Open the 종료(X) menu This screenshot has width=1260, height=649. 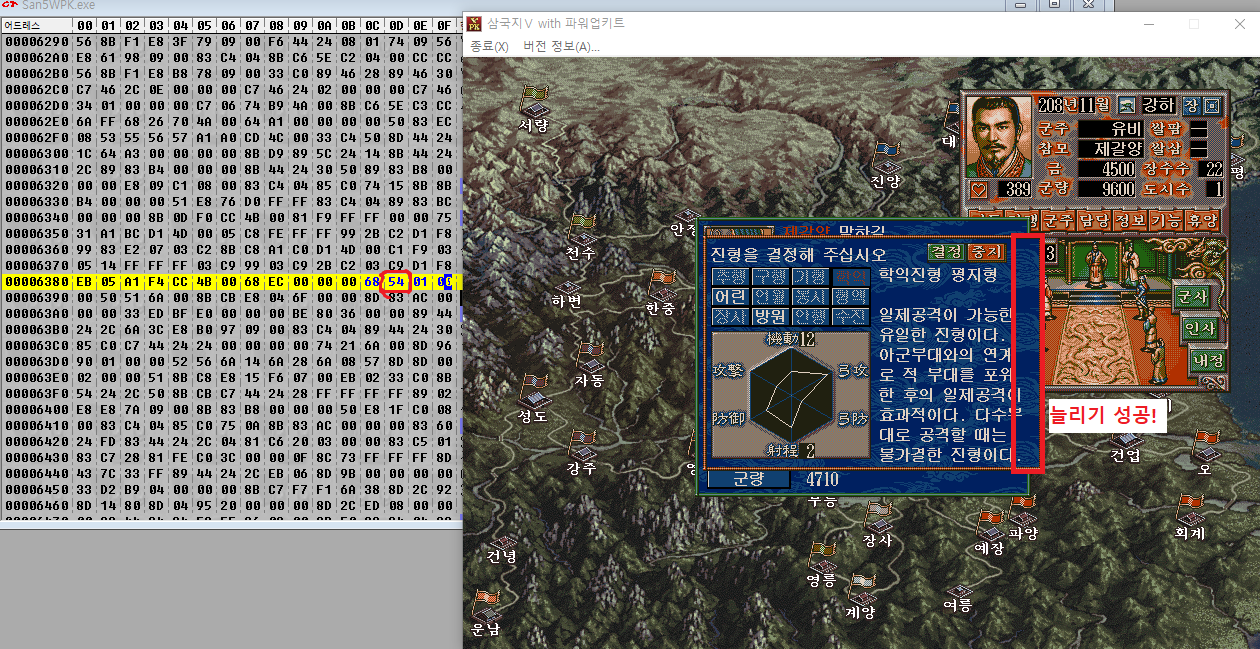coord(489,47)
